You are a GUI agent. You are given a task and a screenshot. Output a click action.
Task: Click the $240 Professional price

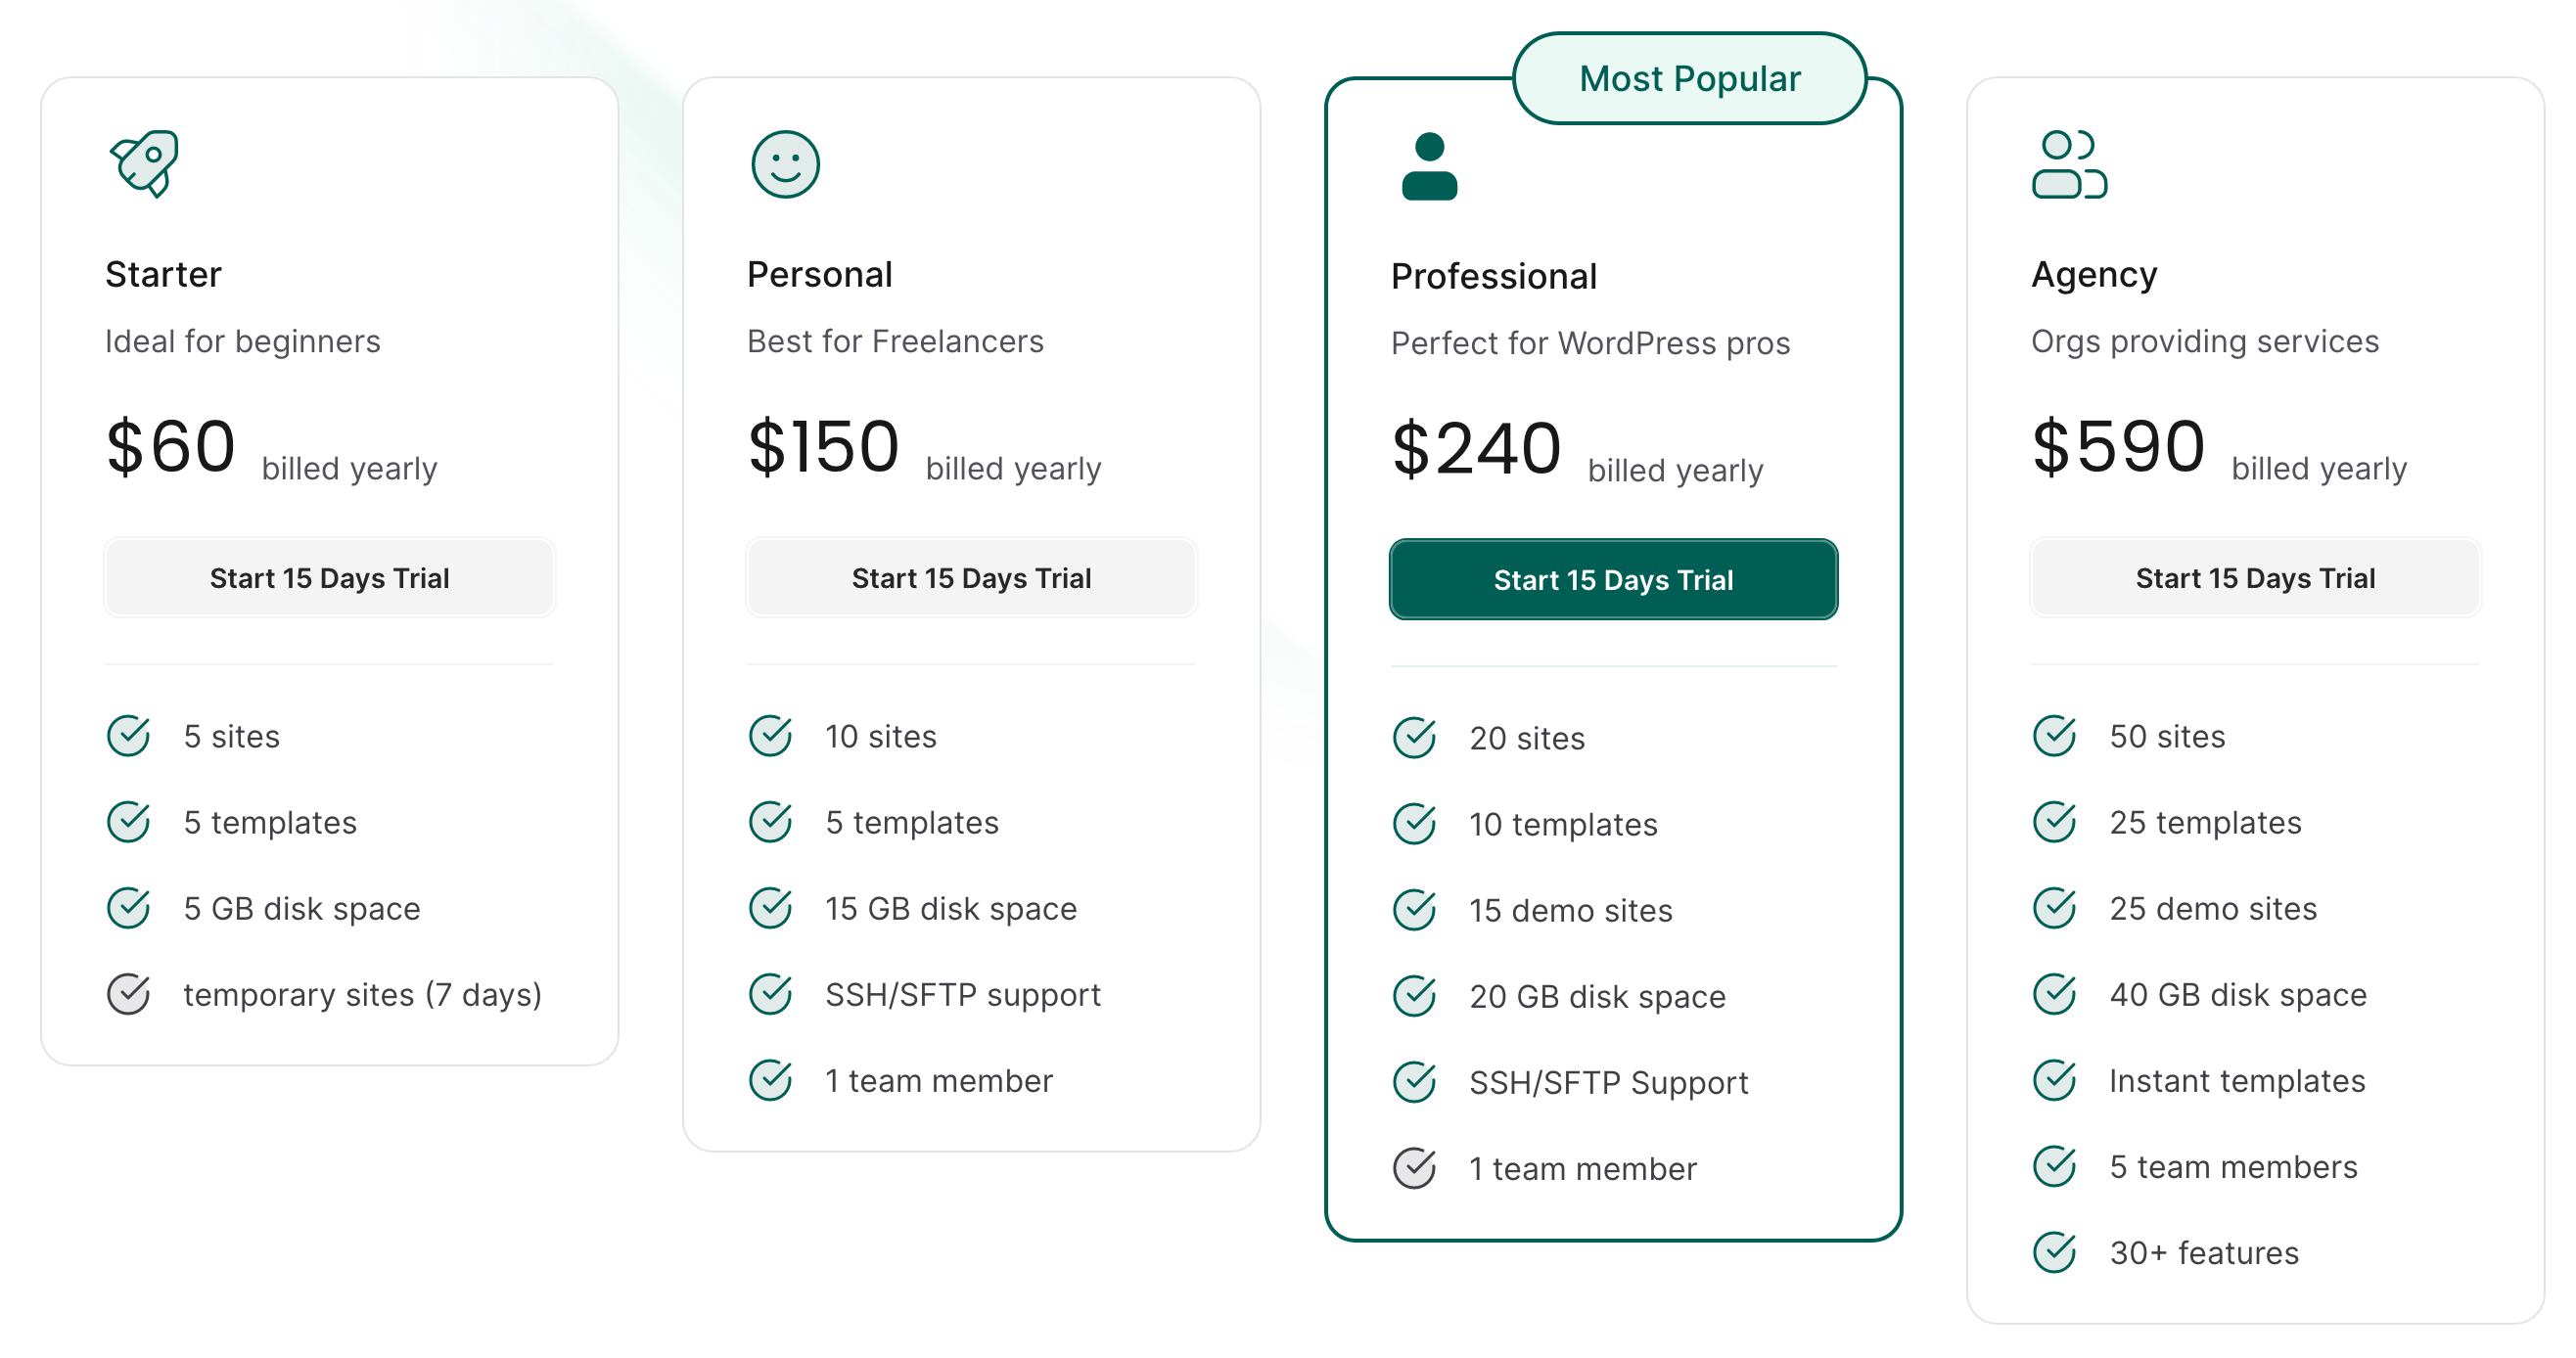(x=1476, y=448)
